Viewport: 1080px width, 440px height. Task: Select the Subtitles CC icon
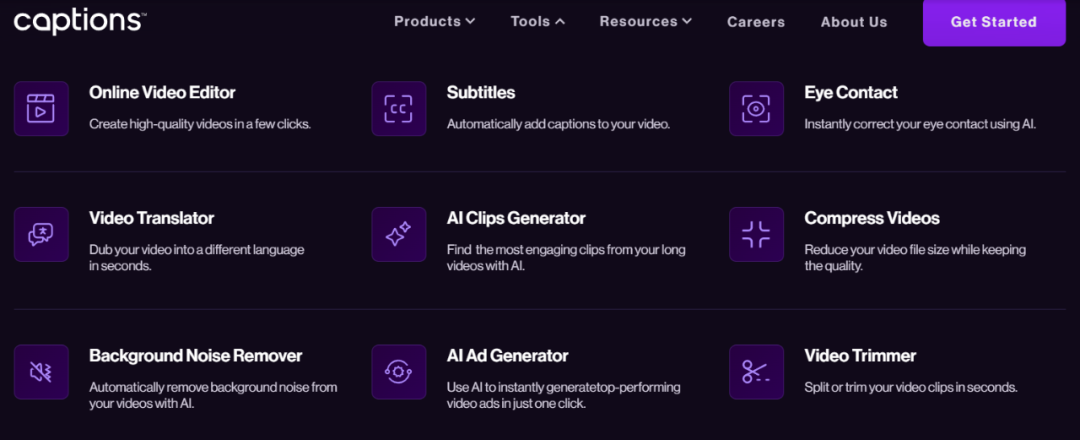399,109
